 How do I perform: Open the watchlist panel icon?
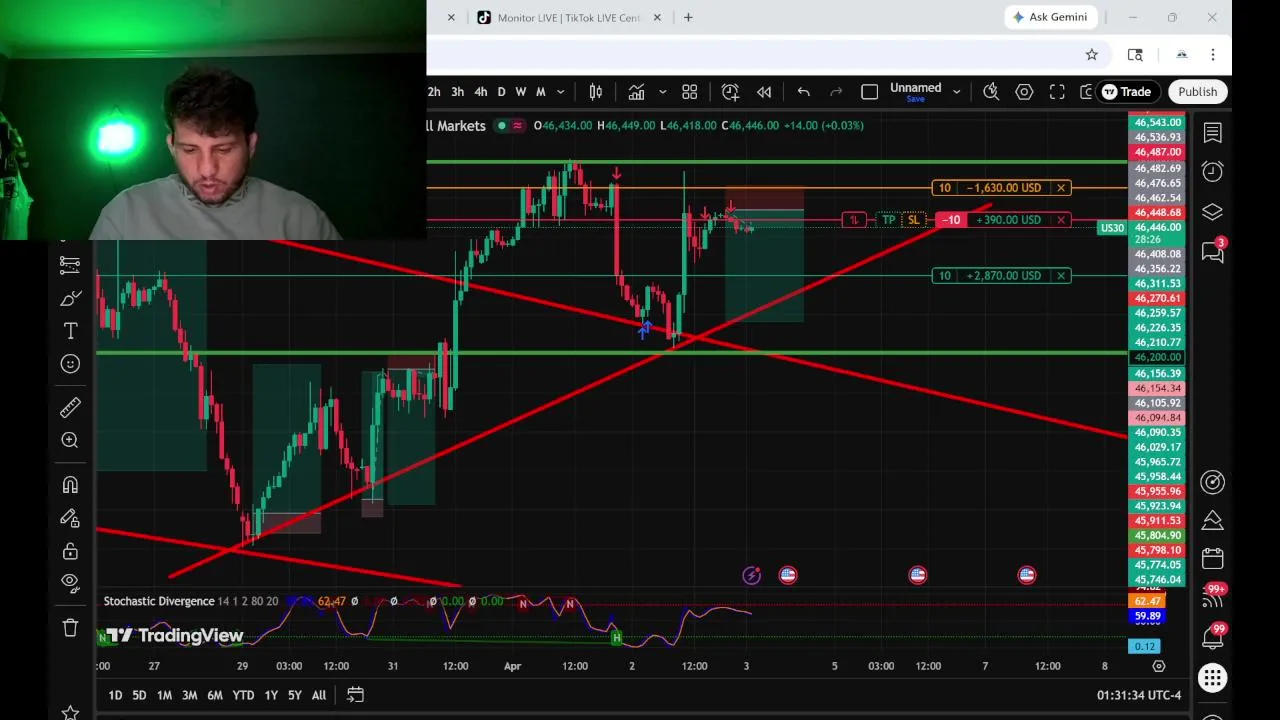pos(1213,133)
